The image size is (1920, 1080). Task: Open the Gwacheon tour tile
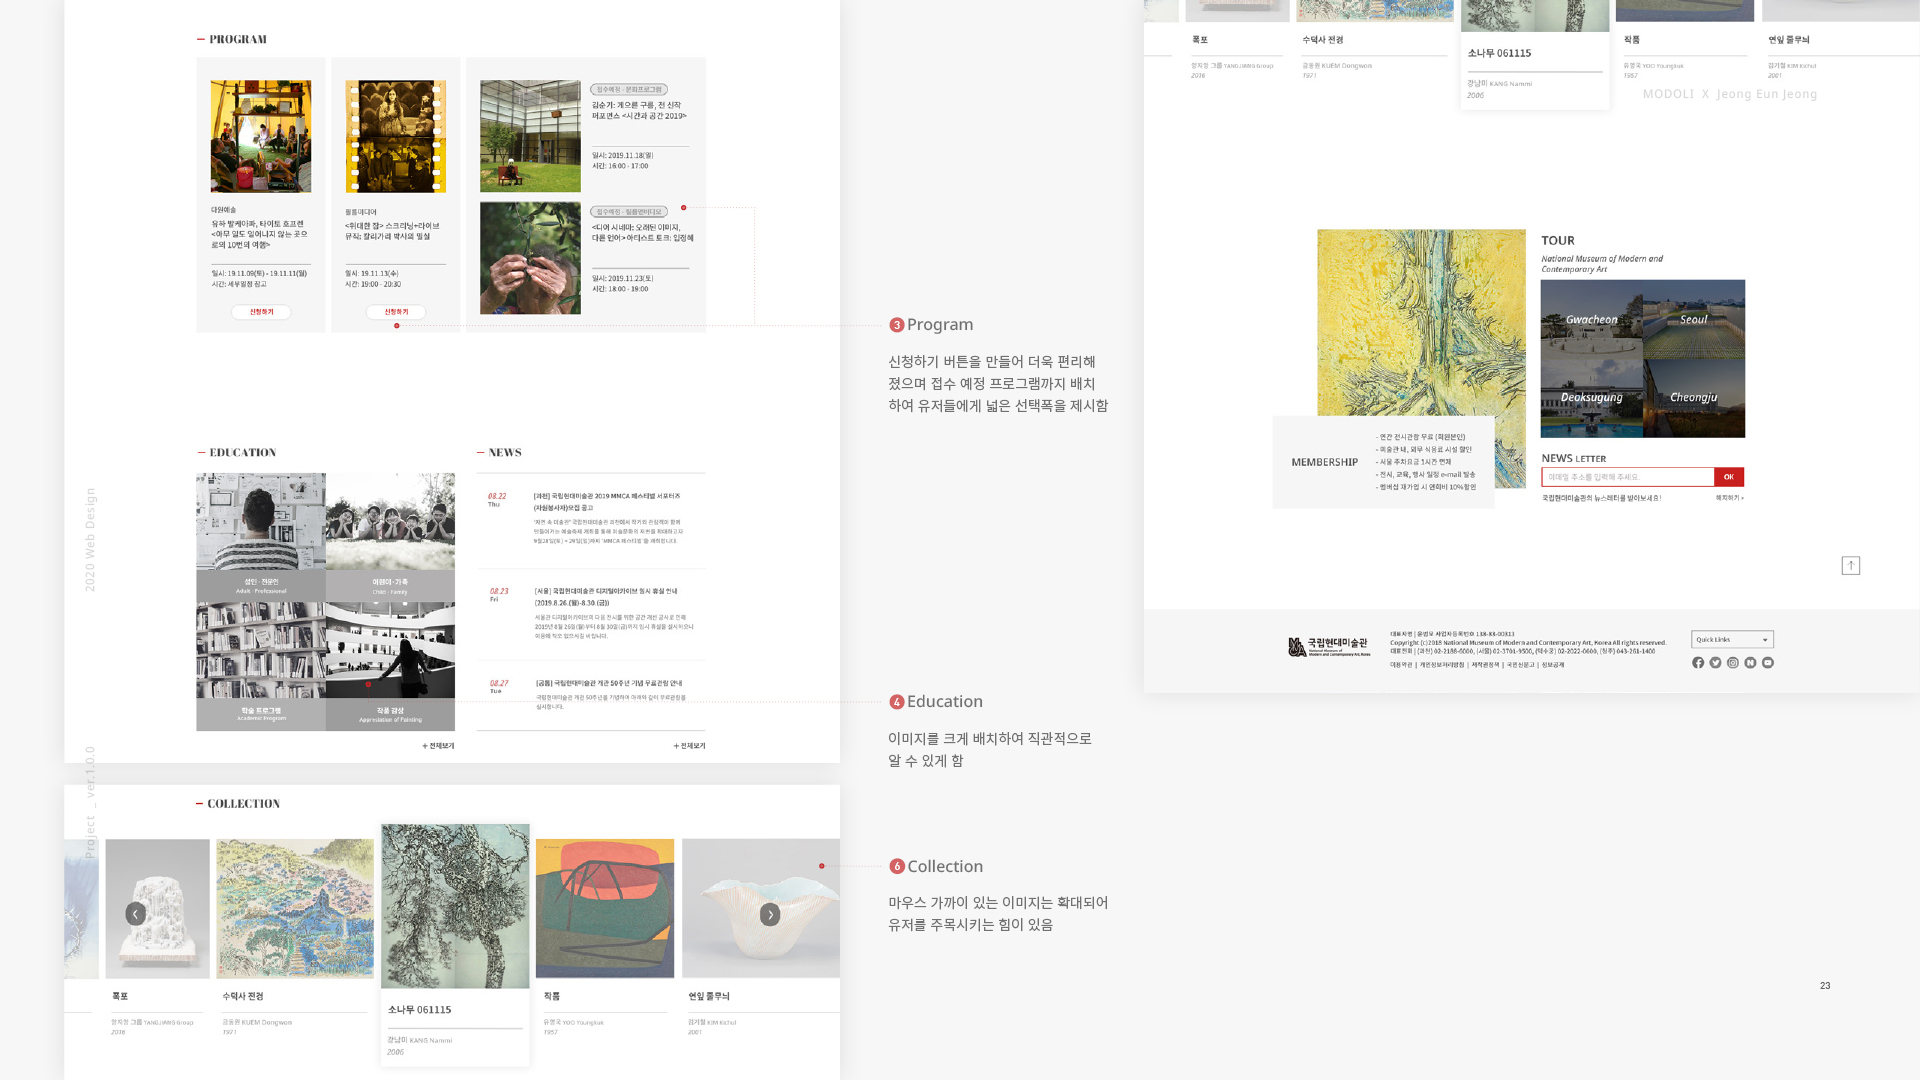pyautogui.click(x=1591, y=320)
